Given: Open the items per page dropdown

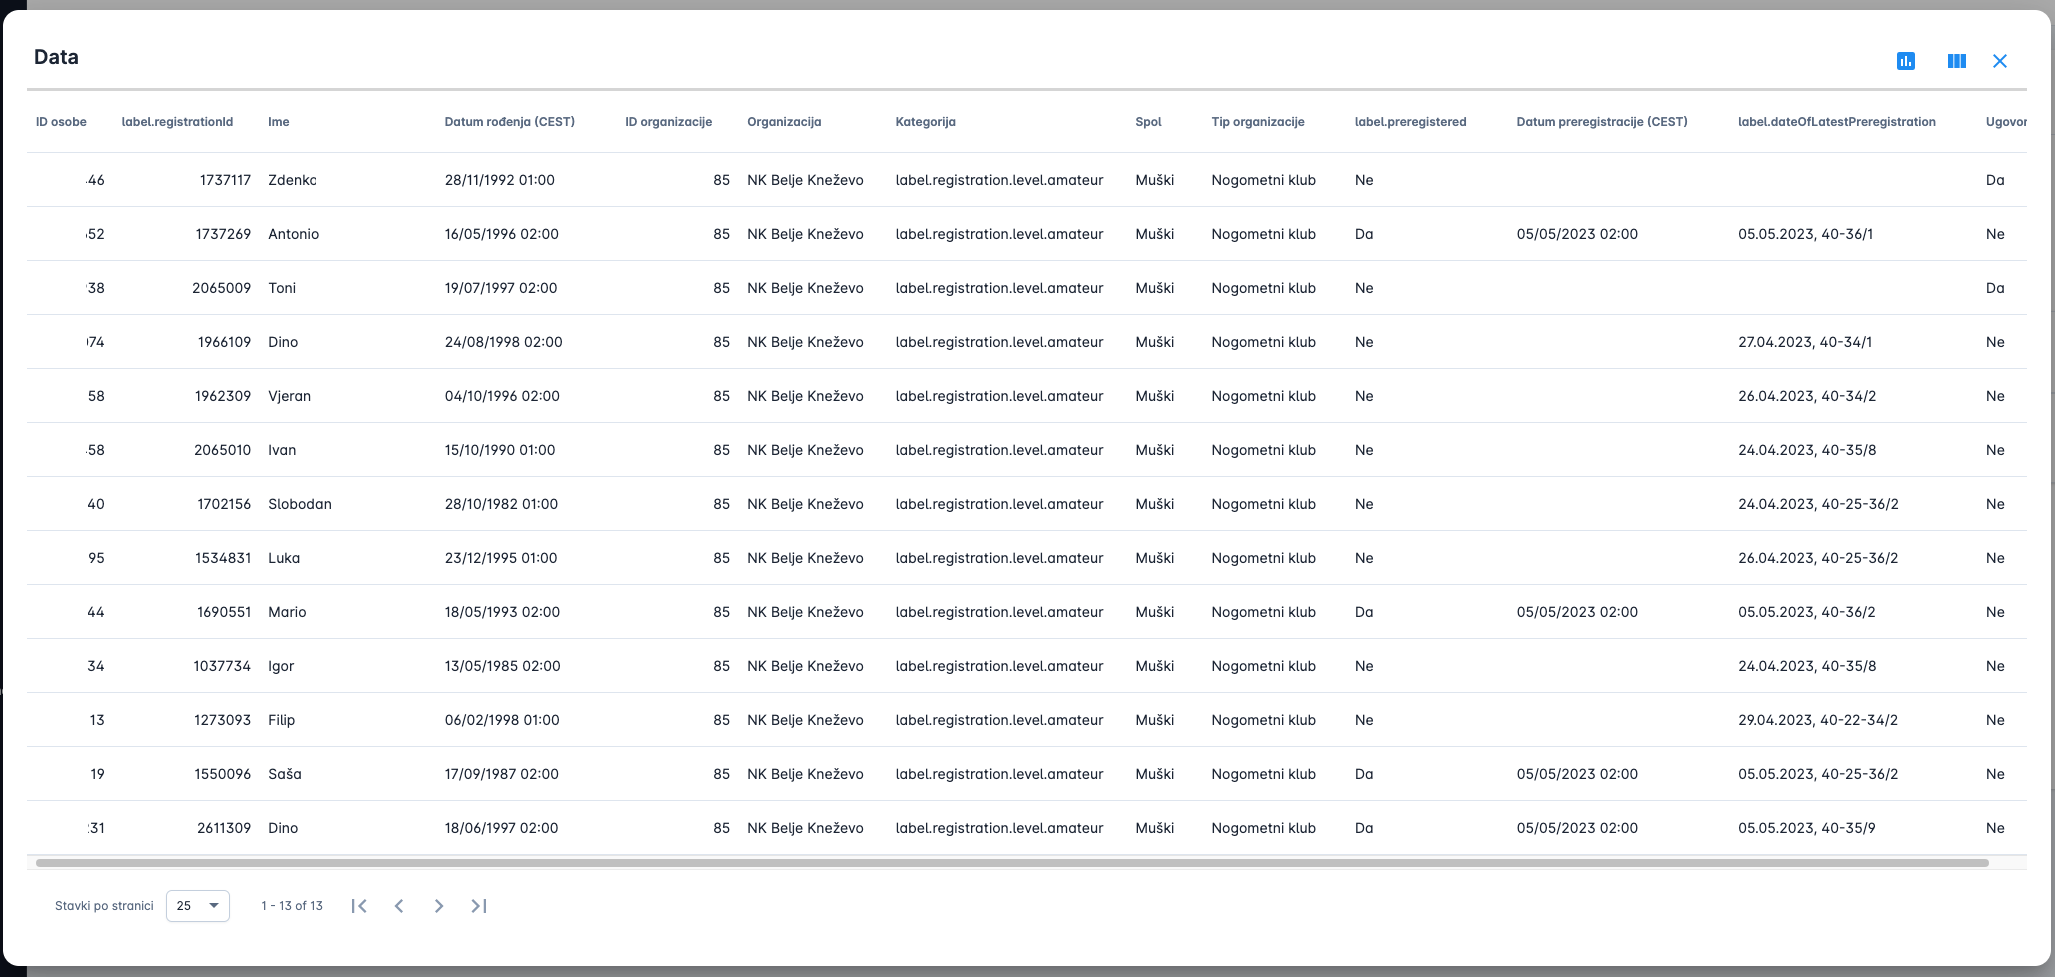Looking at the screenshot, I should [197, 906].
